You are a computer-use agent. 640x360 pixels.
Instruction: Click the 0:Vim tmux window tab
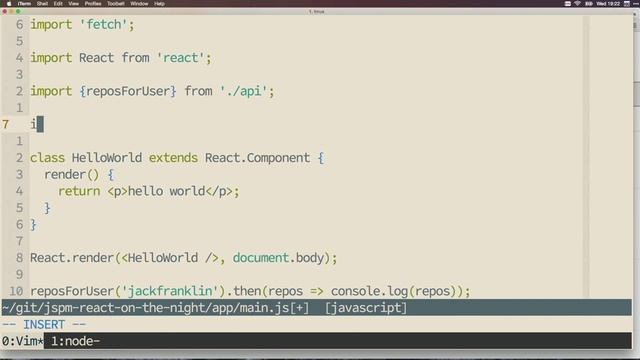22,341
